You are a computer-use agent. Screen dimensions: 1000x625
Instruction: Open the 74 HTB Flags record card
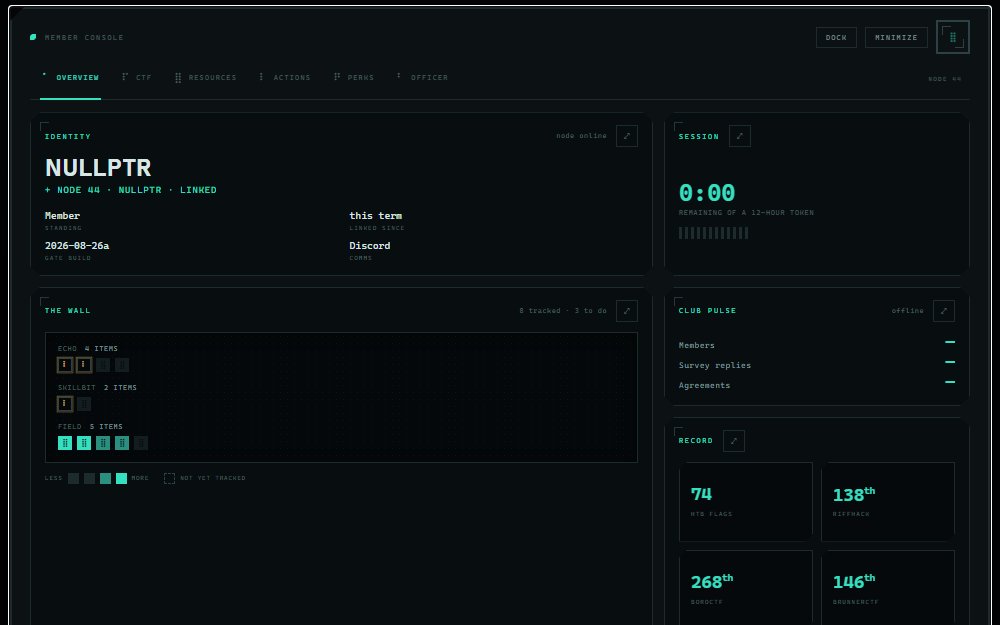746,502
